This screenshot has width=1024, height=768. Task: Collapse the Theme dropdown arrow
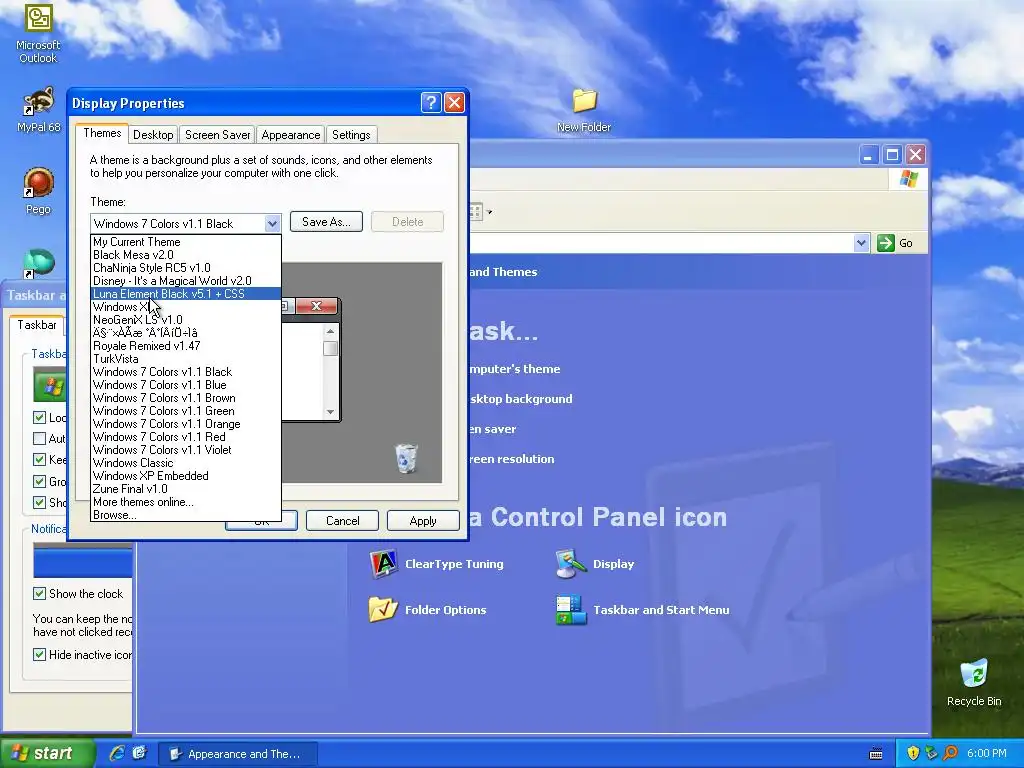coord(272,223)
